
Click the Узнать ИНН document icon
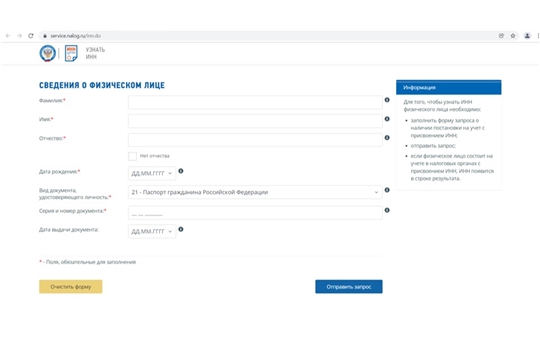pyautogui.click(x=71, y=53)
